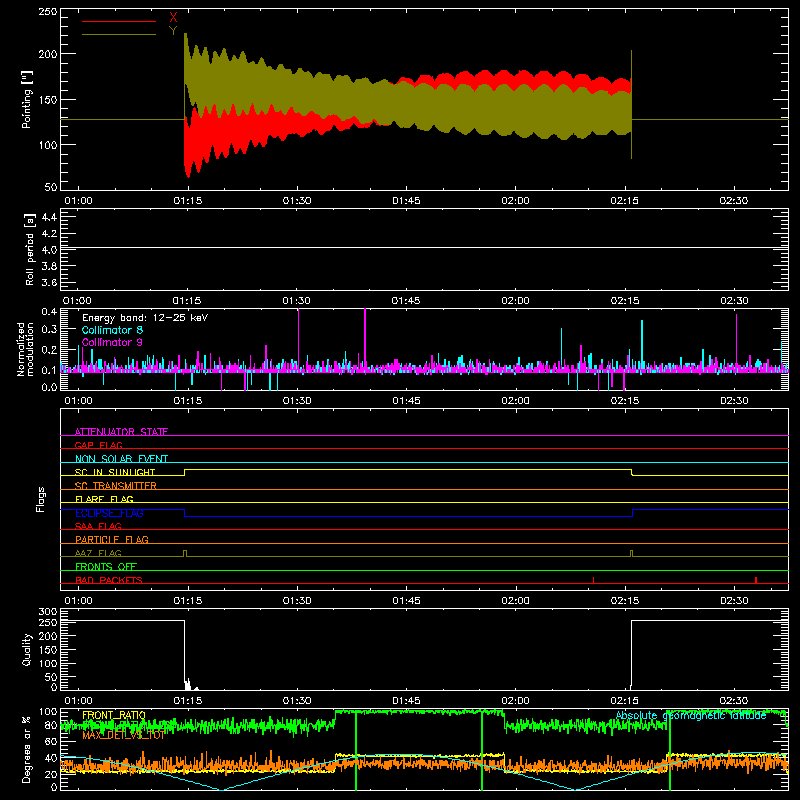This screenshot has height=800, width=800.
Task: Click the 4.0 tick on Roll period axis
Action: point(49,250)
